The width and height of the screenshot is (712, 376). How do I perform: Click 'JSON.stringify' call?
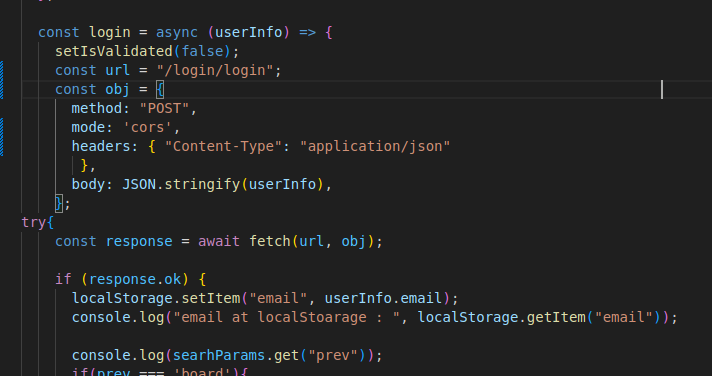click(181, 184)
